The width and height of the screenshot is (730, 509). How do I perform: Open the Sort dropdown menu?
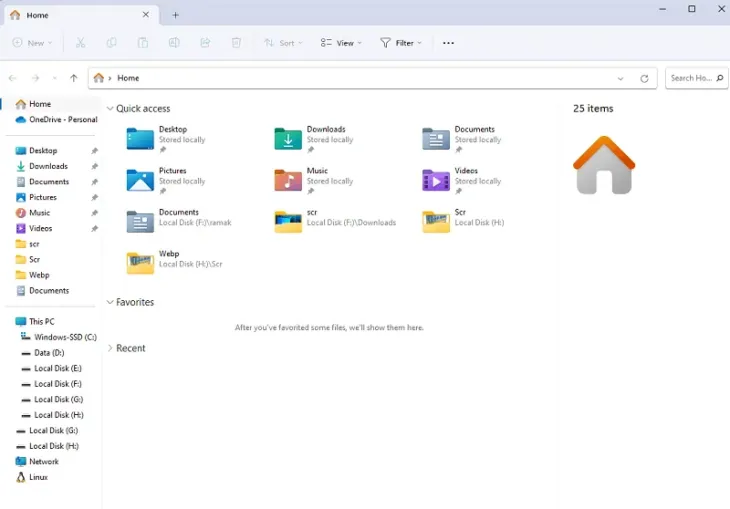(x=283, y=43)
